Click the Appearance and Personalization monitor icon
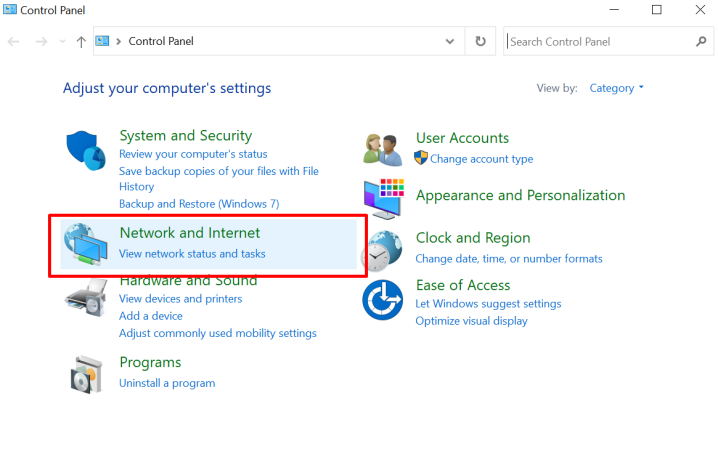Screen dimensions: 718x470 click(382, 199)
